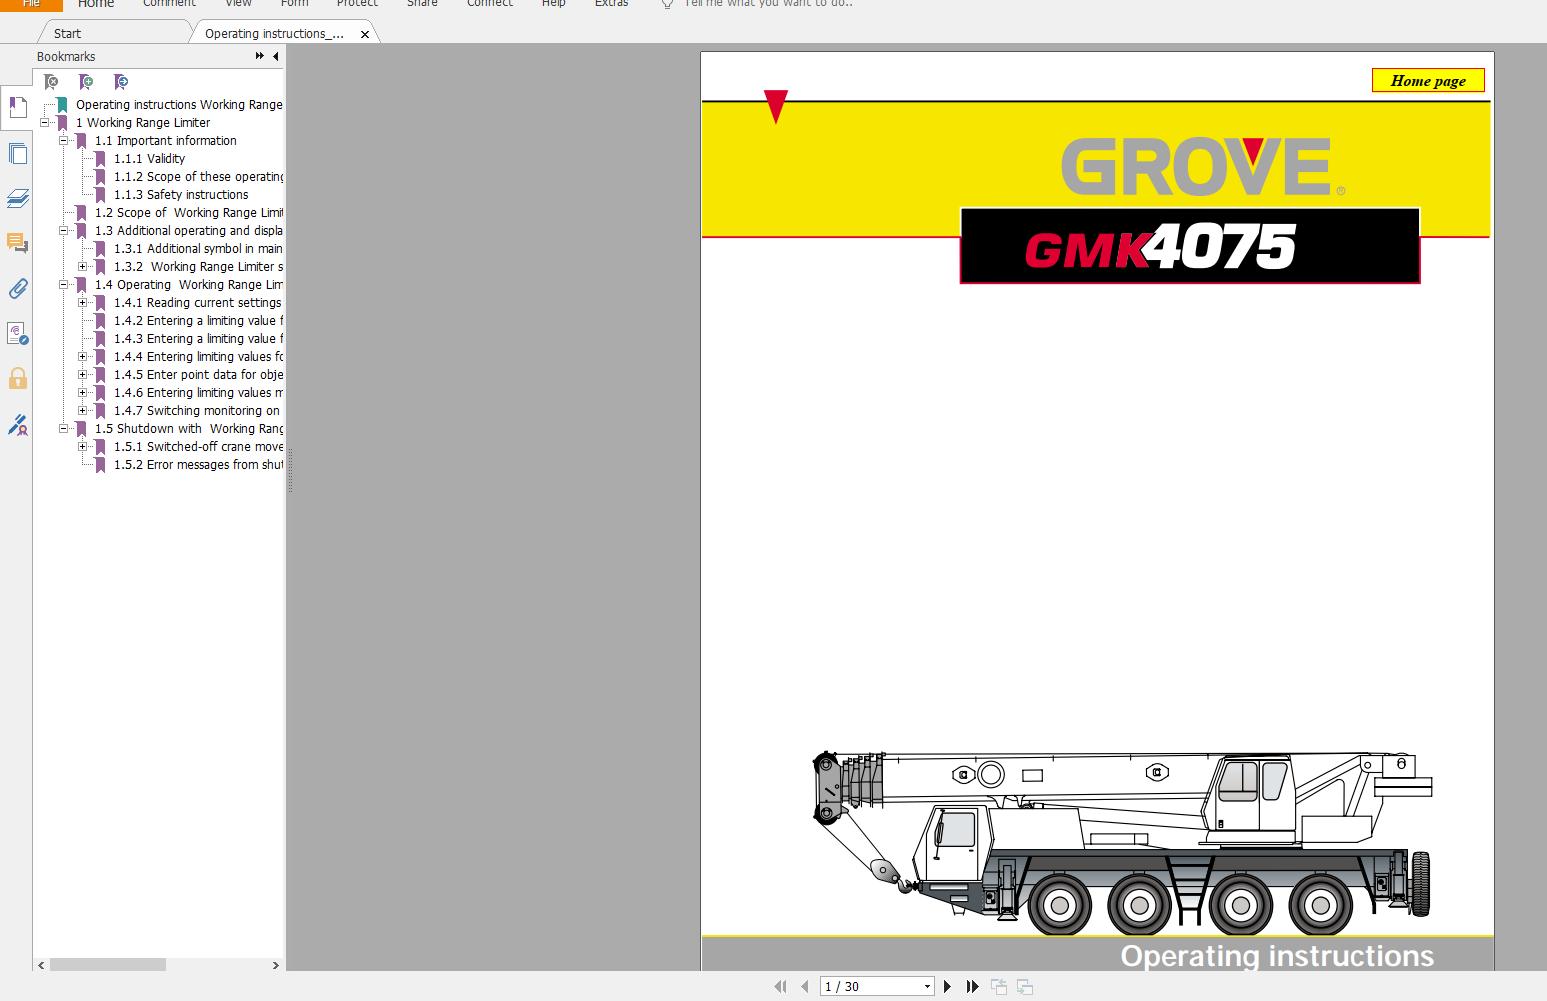1547x1001 pixels.
Task: Go to bookmark 1.1.1 Validity
Action: [x=149, y=159]
